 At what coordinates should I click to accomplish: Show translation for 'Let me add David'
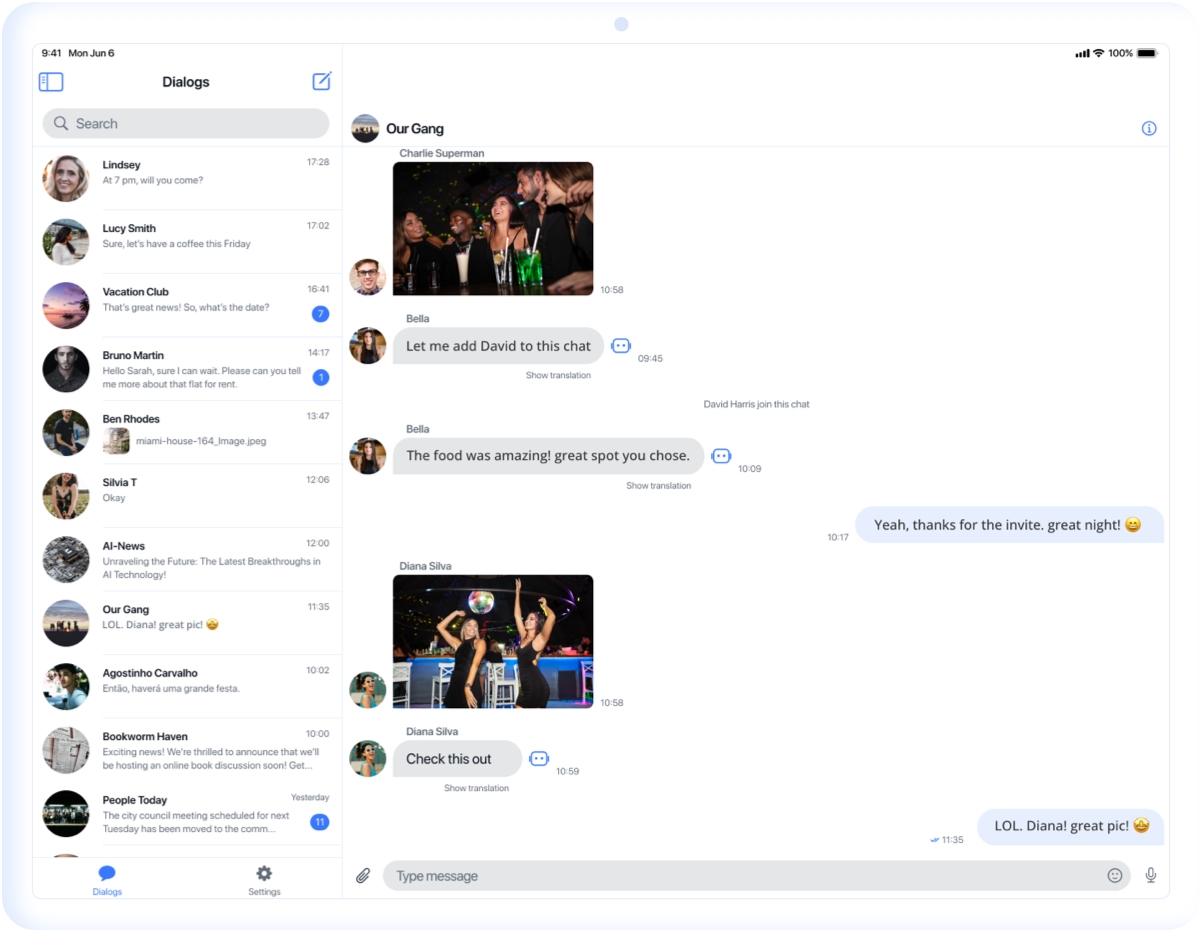[x=558, y=376]
